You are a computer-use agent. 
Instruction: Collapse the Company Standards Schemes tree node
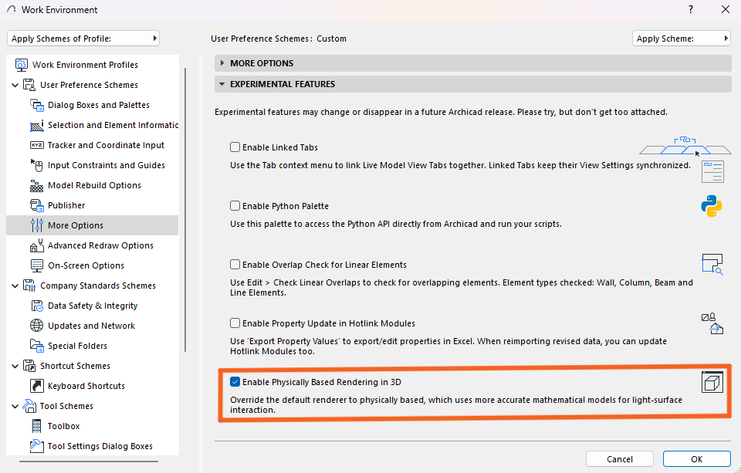15,286
